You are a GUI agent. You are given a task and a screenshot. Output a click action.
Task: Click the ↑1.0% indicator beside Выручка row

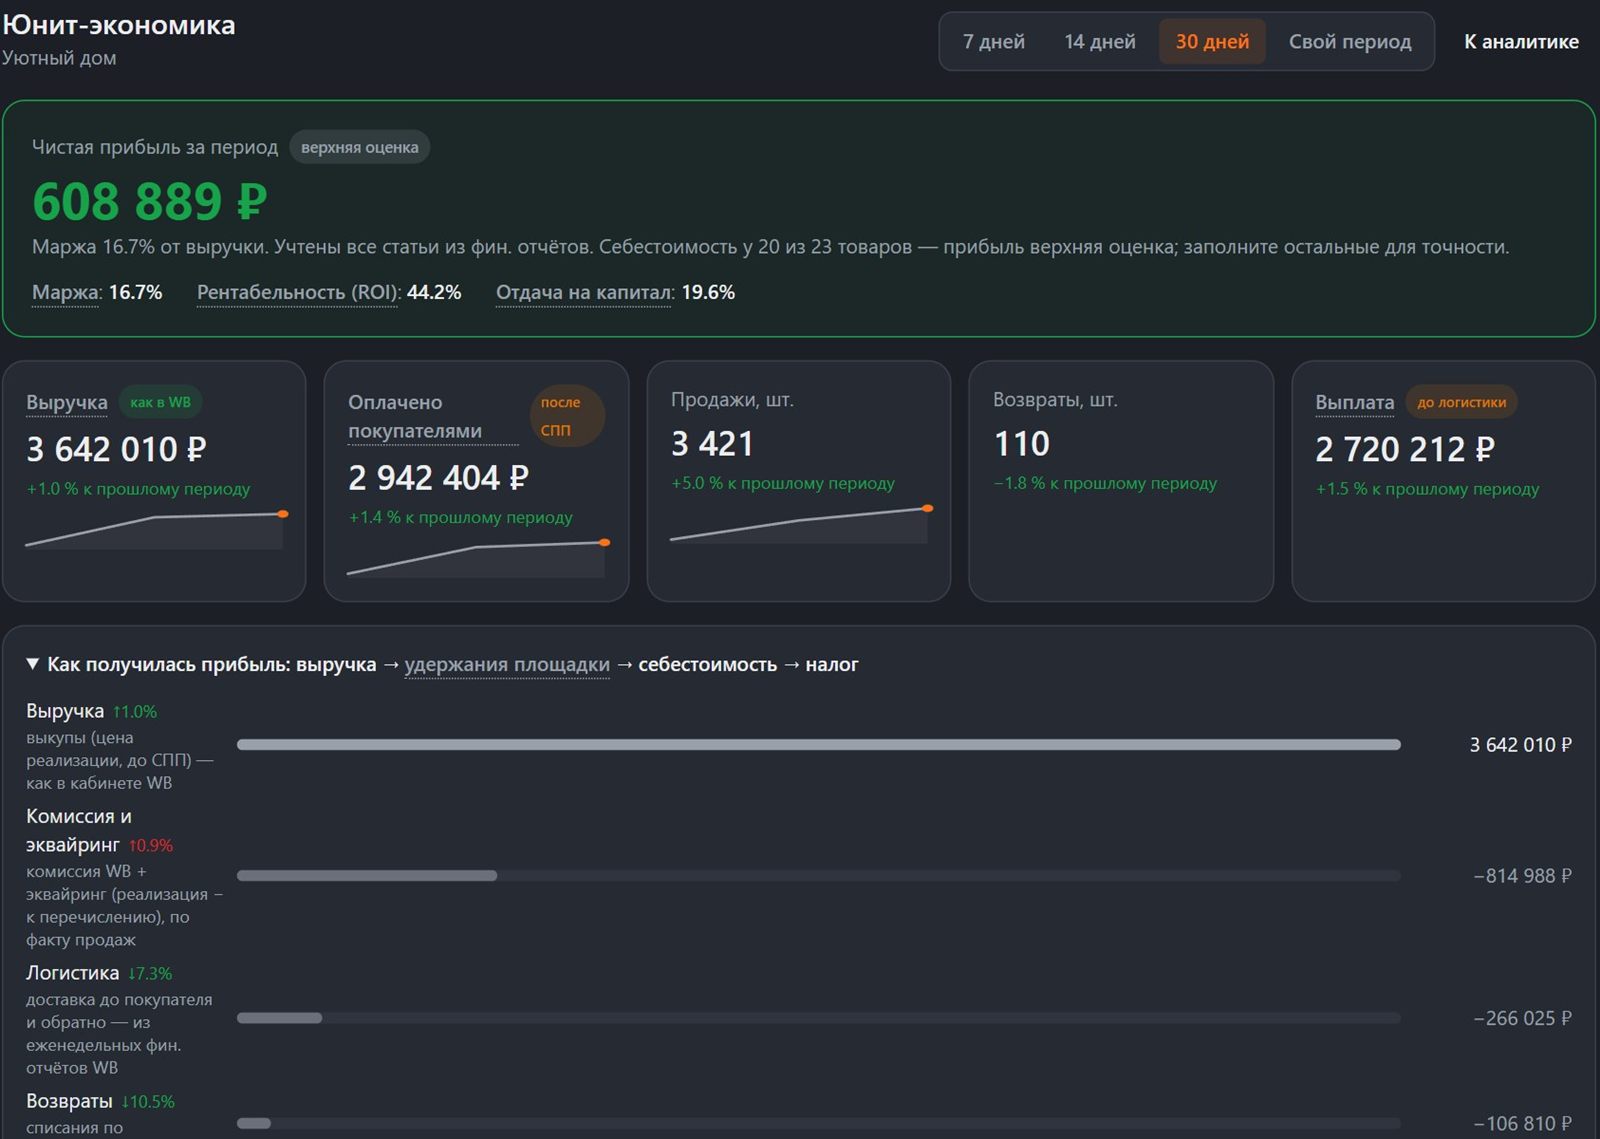[135, 712]
